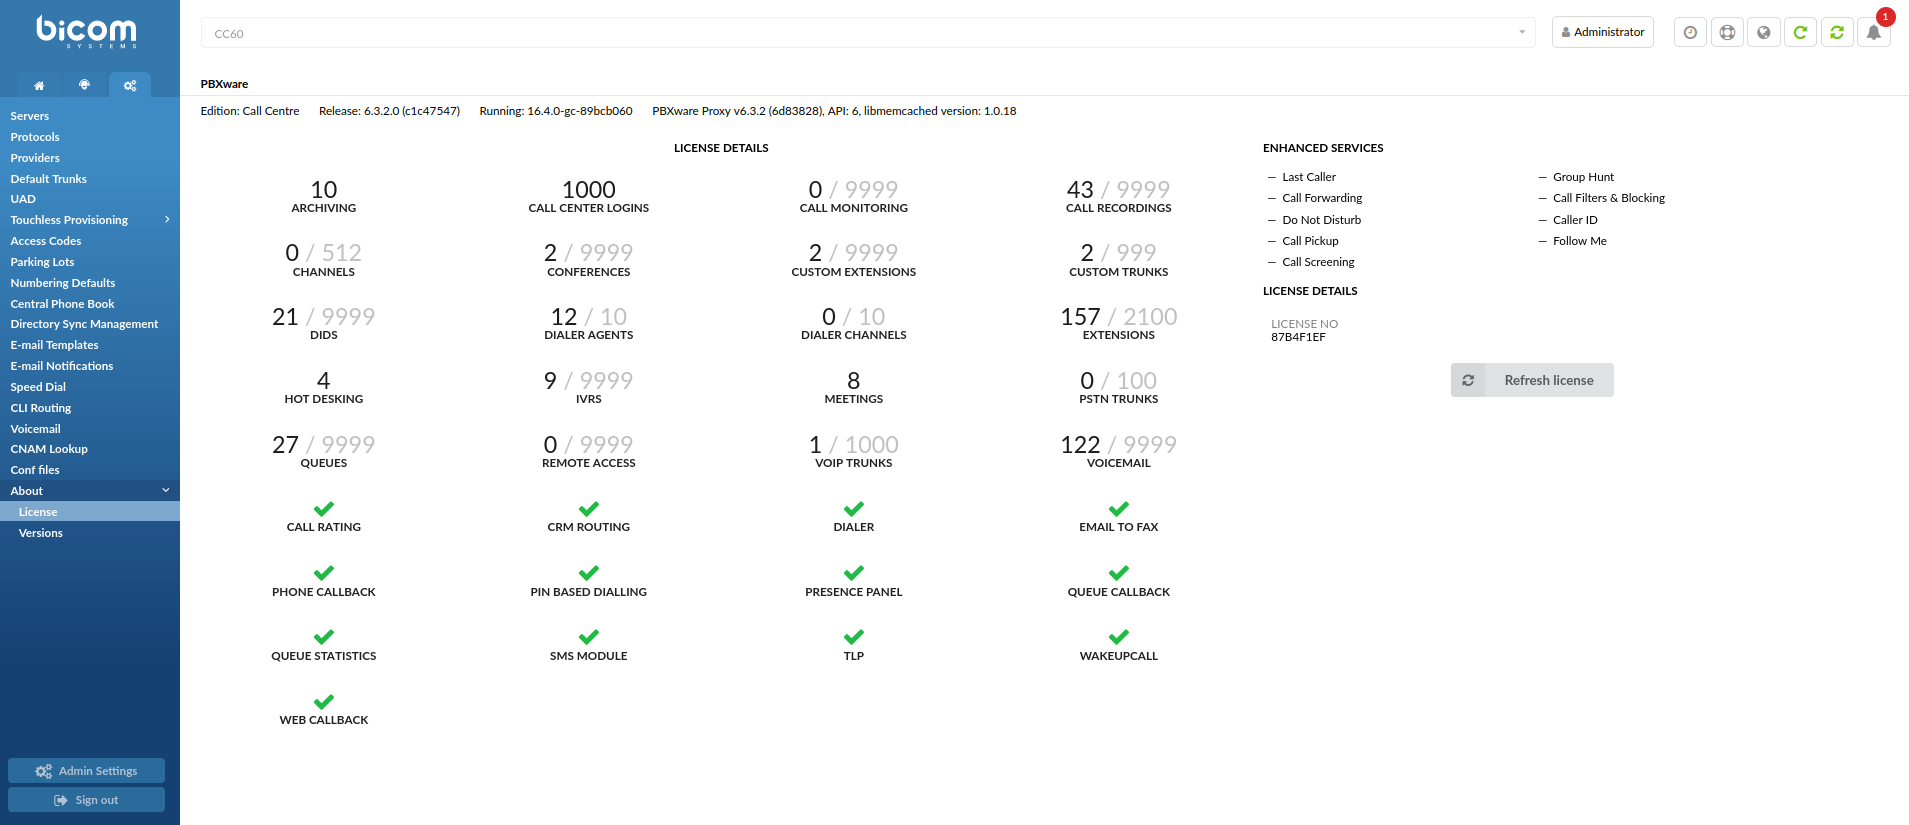Screen dimensions: 1909x825
Task: Select the settings gears tab
Action: tap(130, 85)
